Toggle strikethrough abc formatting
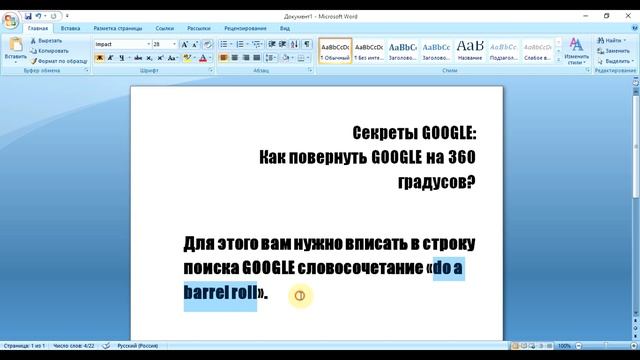 click(x=138, y=58)
